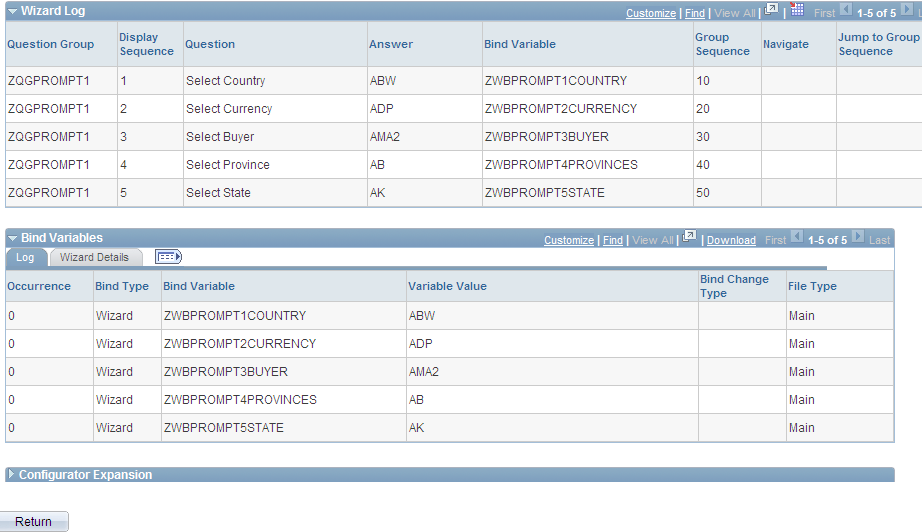Image resolution: width=922 pixels, height=532 pixels.
Task: Click Find link in Wizard Log header
Action: 694,13
